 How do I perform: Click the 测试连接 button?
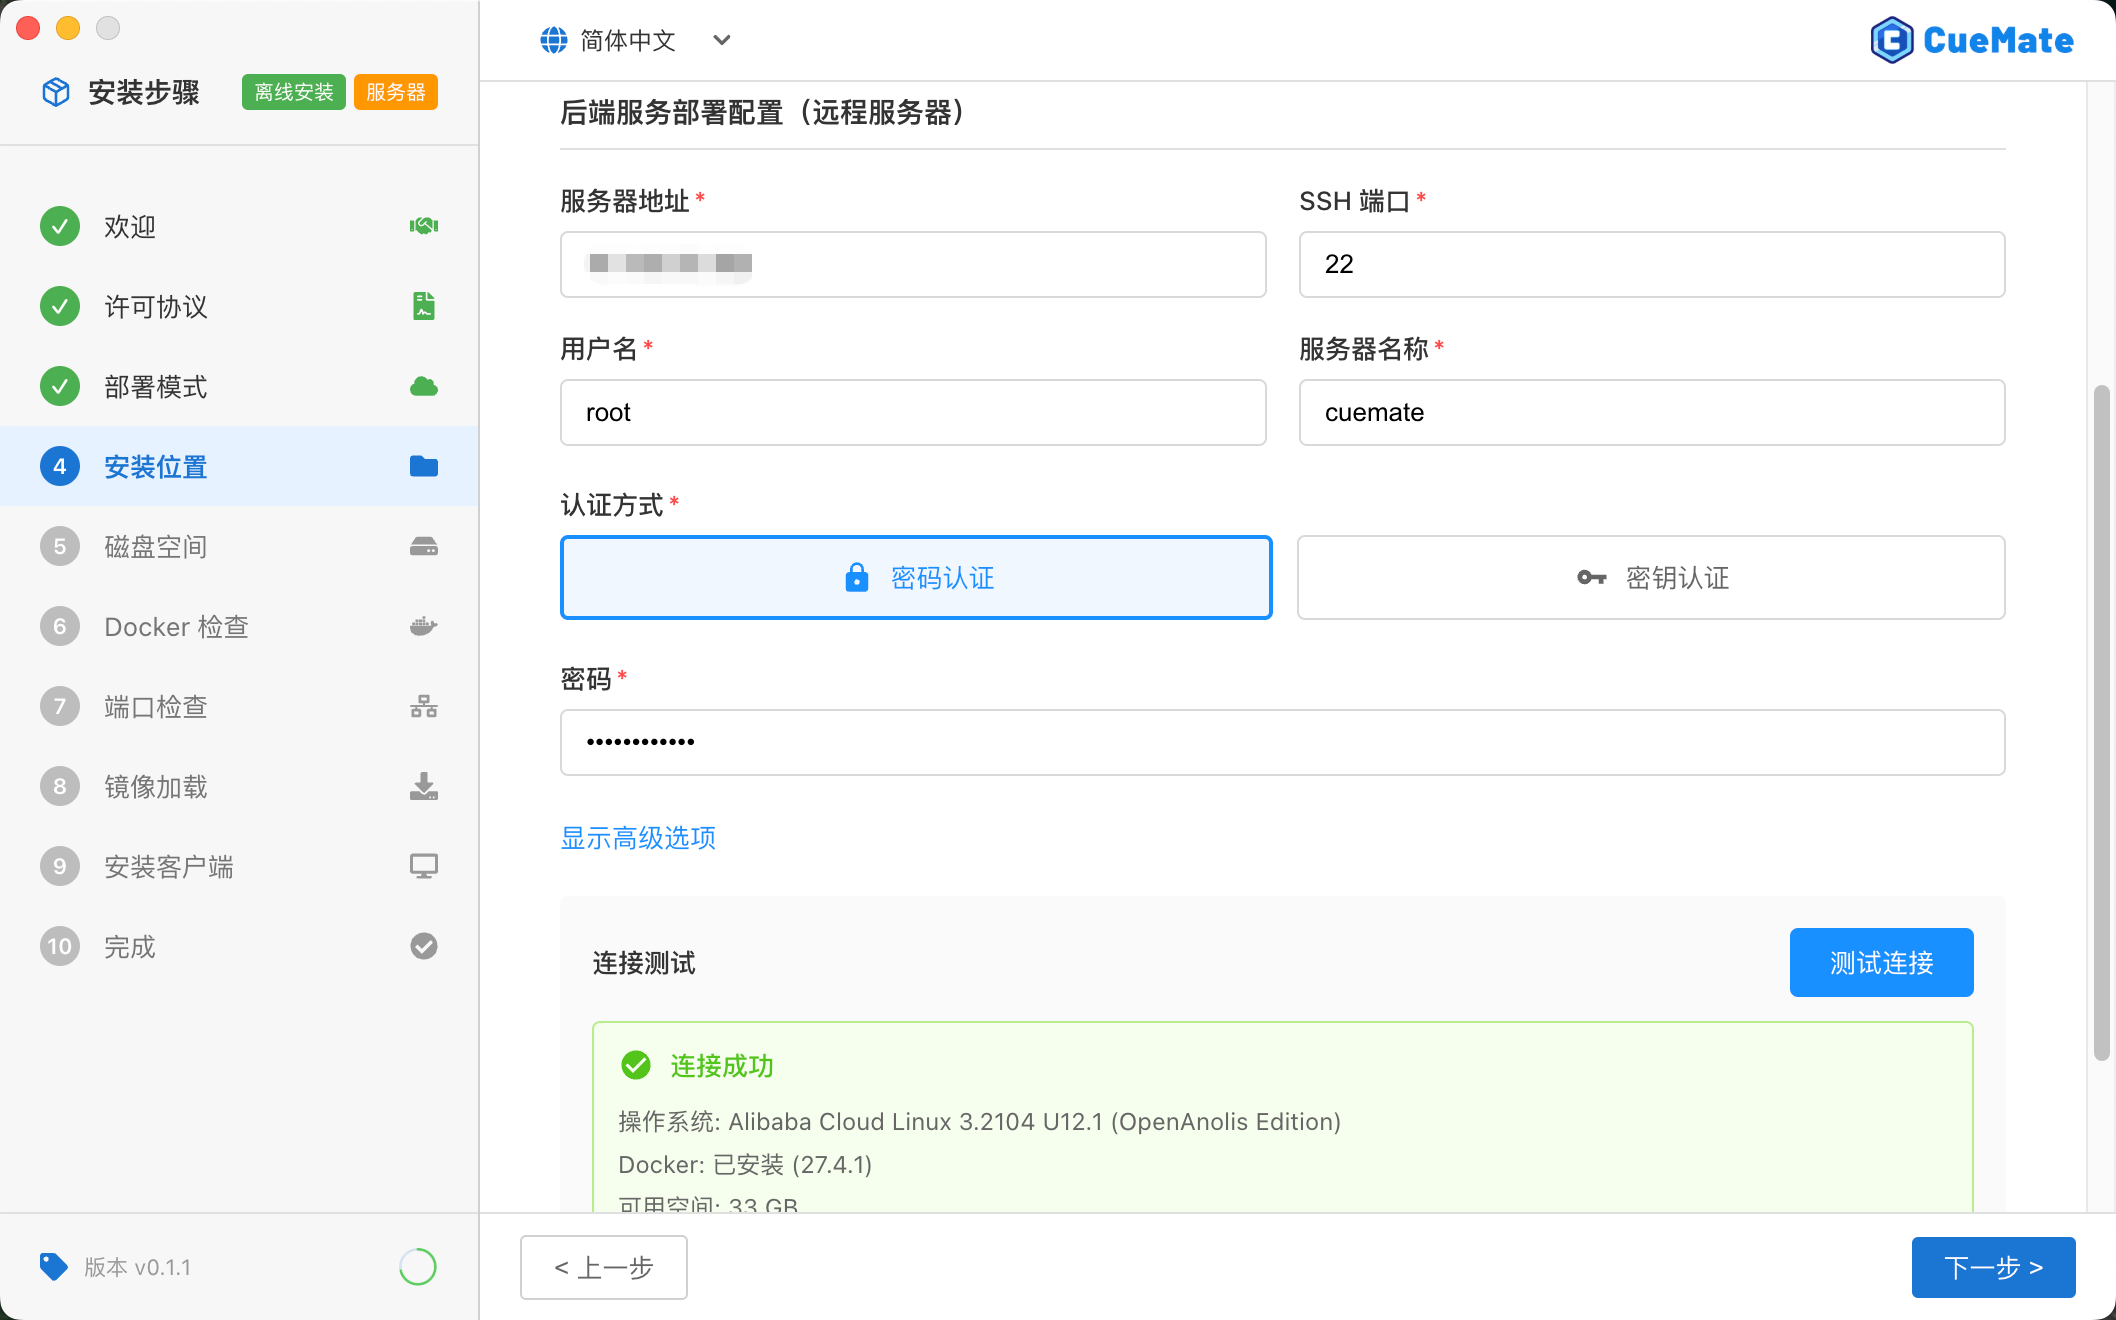1881,962
